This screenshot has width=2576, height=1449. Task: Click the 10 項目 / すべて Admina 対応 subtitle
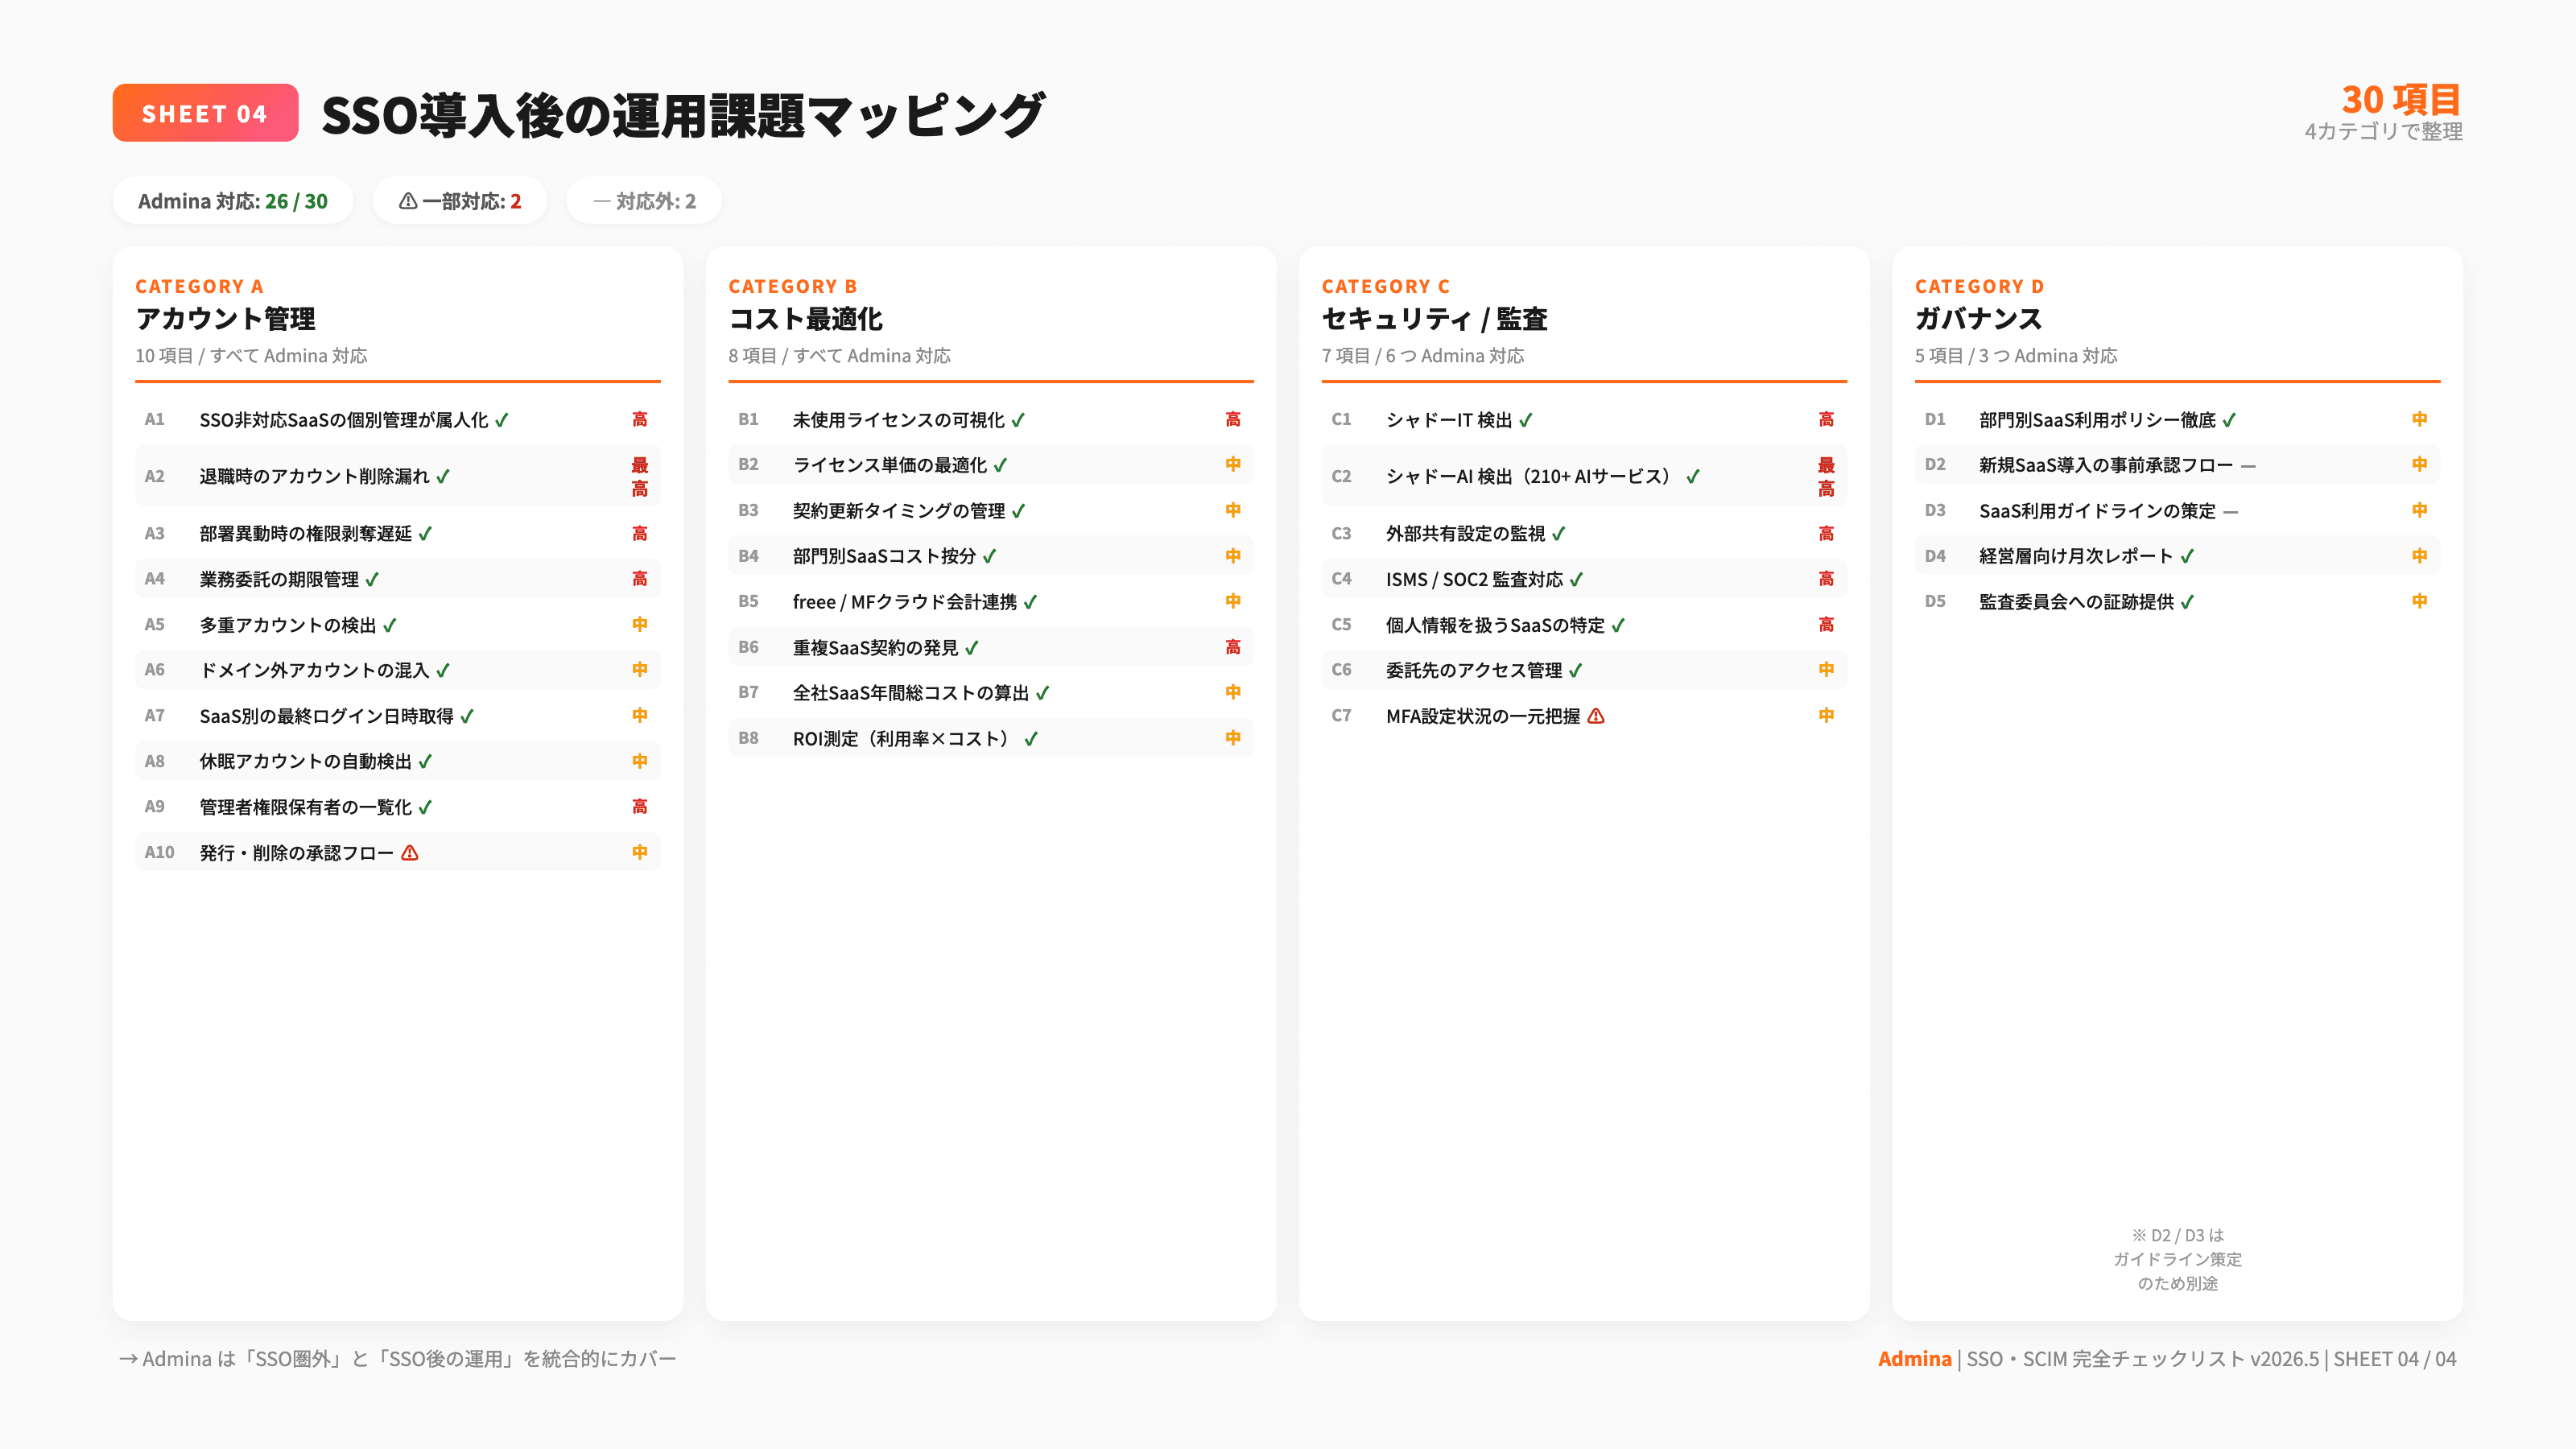pos(251,356)
